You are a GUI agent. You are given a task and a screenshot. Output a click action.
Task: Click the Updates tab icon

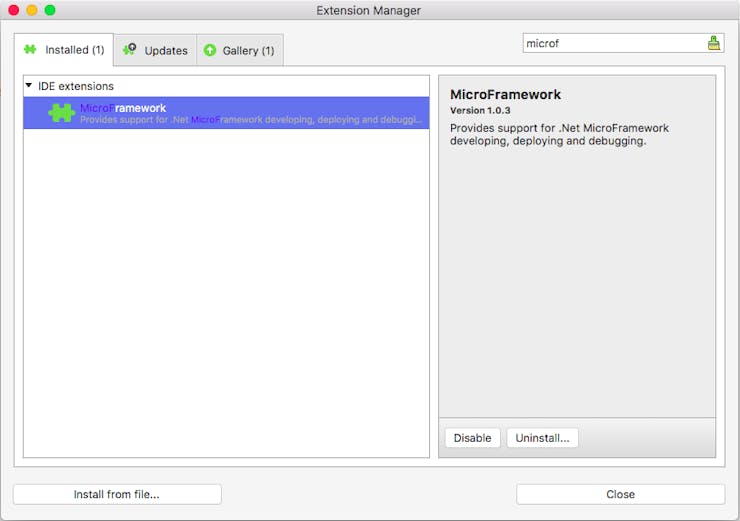point(129,49)
